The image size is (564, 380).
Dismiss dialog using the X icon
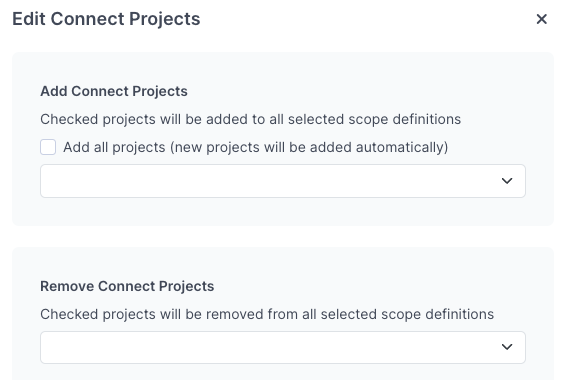[541, 19]
